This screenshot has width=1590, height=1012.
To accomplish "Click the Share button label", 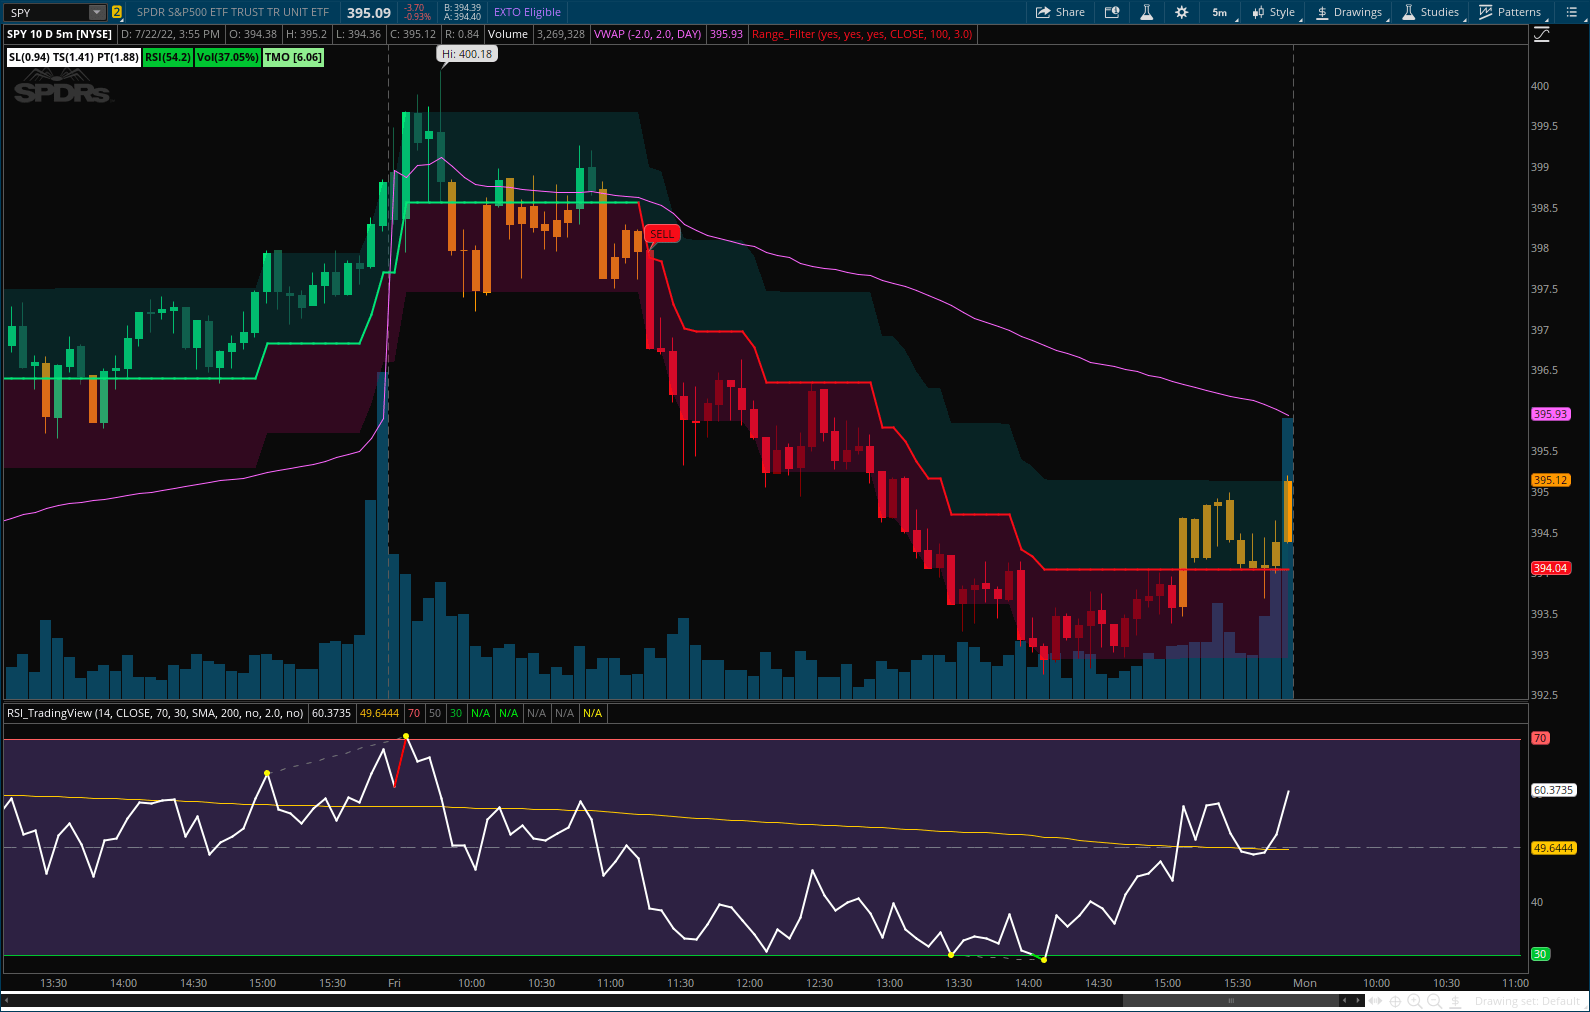I will [1070, 12].
